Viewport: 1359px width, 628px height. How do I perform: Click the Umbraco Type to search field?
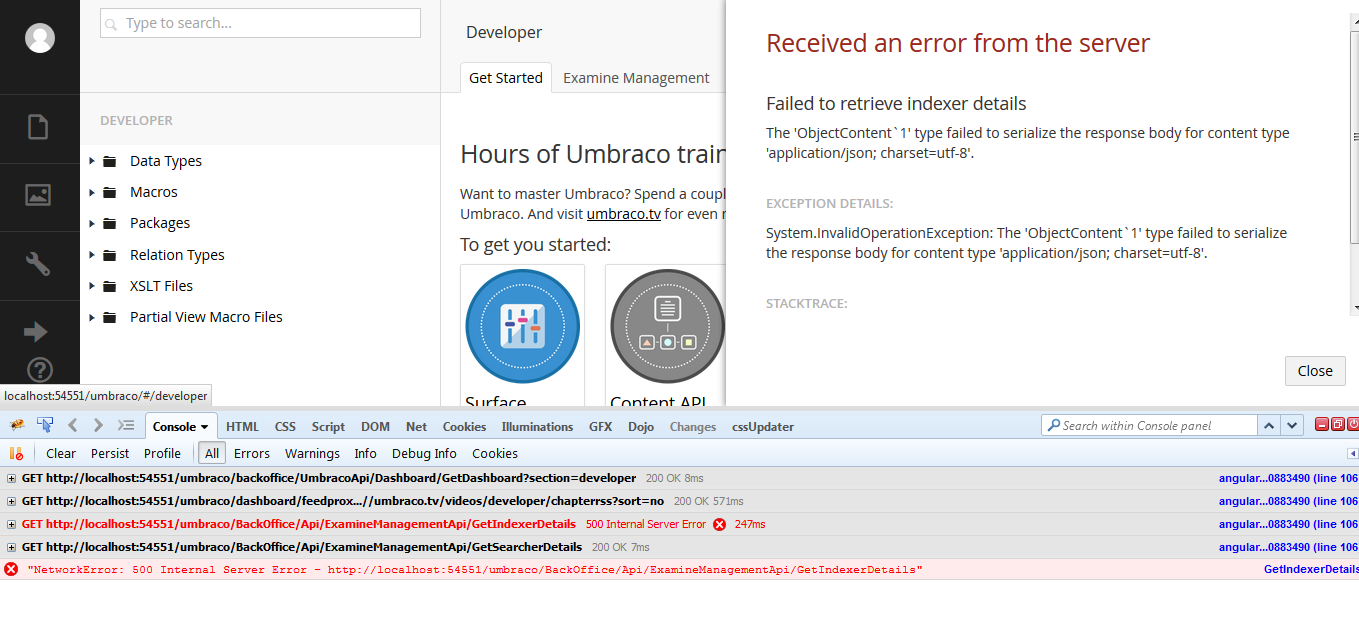click(260, 23)
